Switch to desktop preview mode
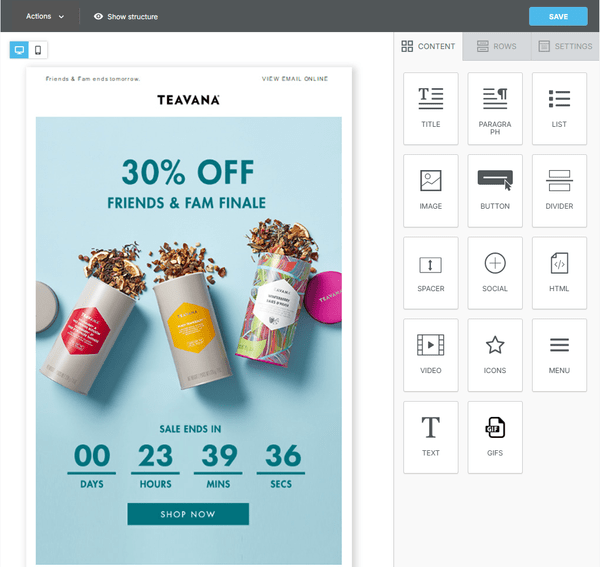The image size is (600, 567). click(19, 50)
